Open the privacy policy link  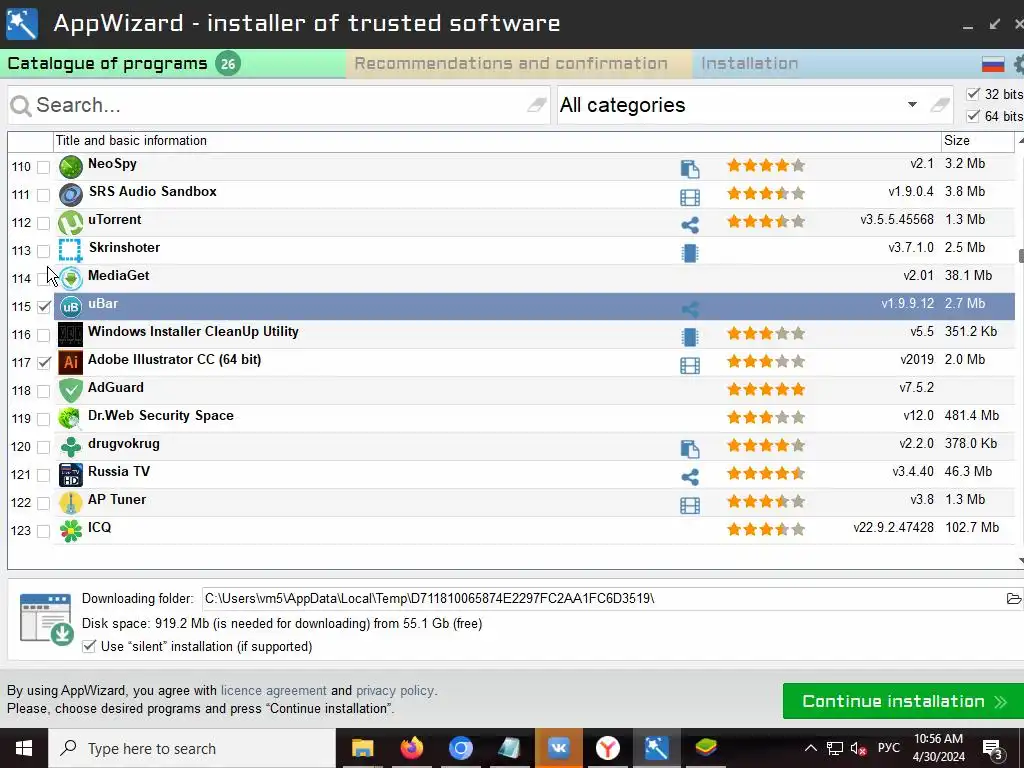point(394,690)
